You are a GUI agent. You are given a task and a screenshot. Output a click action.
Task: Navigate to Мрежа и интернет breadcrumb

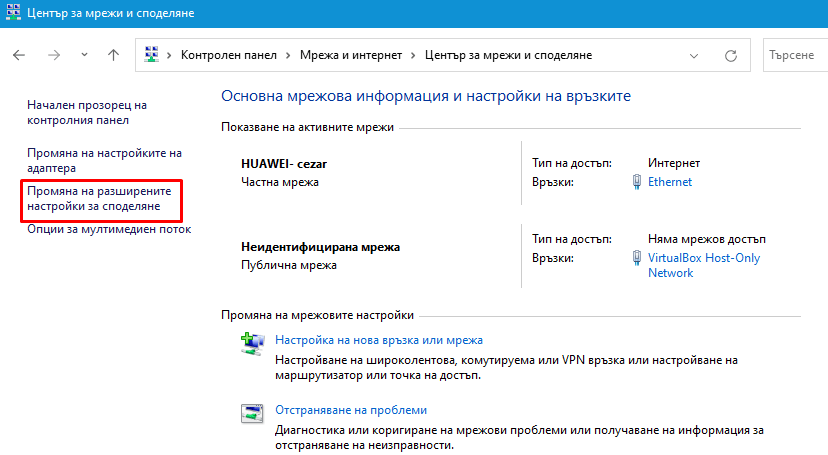[x=351, y=55]
